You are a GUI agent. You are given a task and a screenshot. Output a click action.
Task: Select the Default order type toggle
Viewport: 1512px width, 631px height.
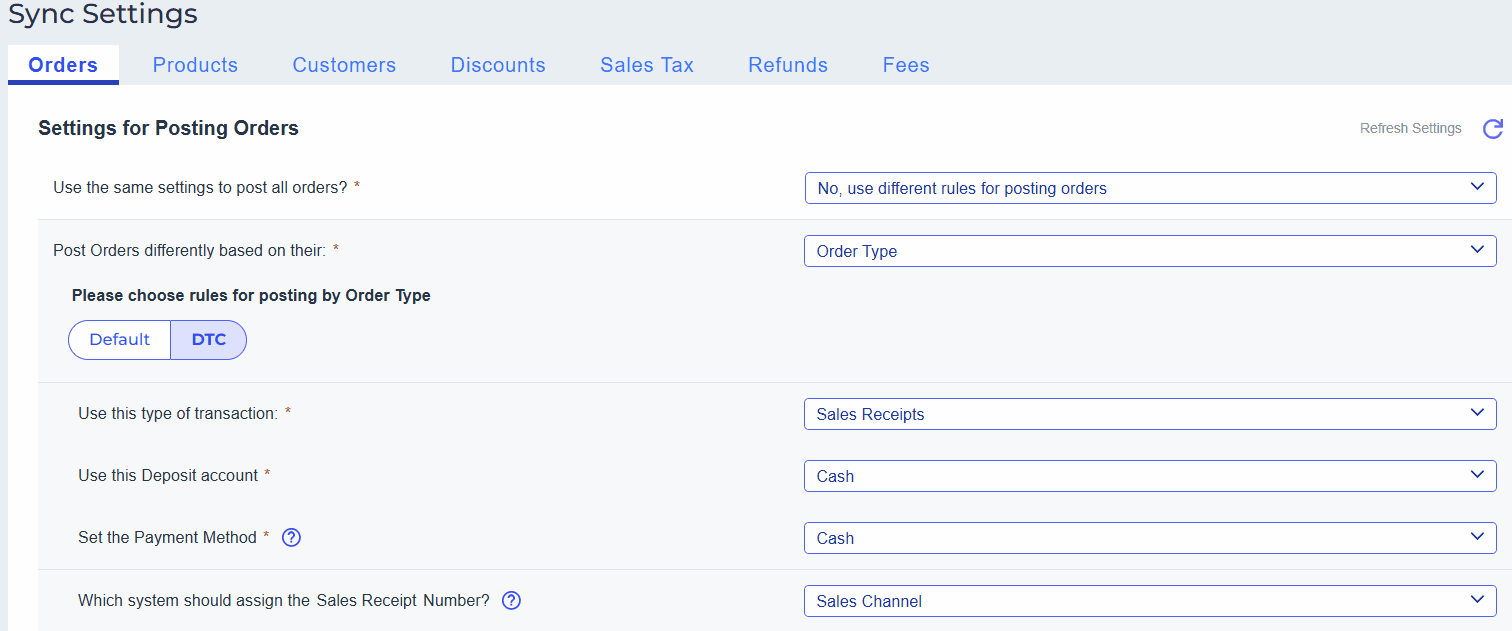[120, 340]
